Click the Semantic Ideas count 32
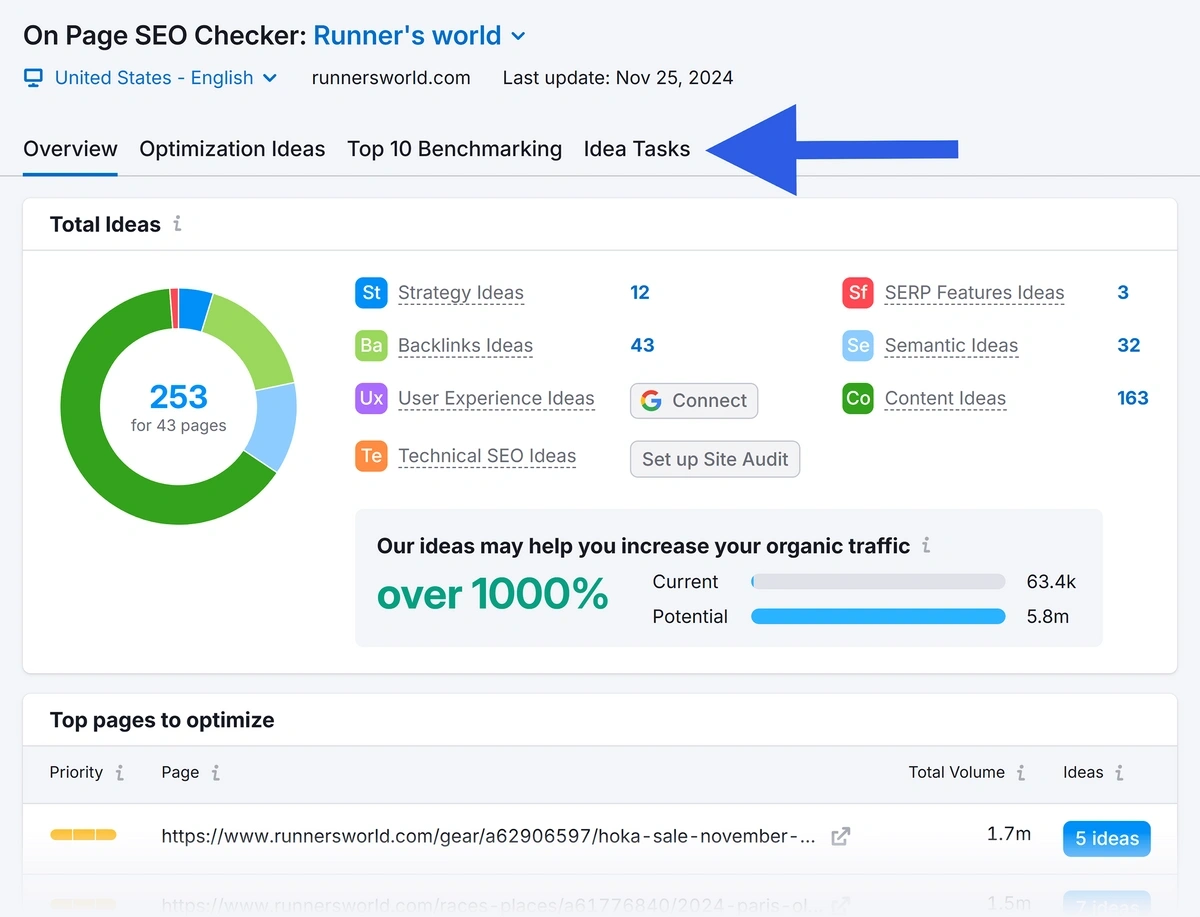1200x917 pixels. coord(1129,346)
